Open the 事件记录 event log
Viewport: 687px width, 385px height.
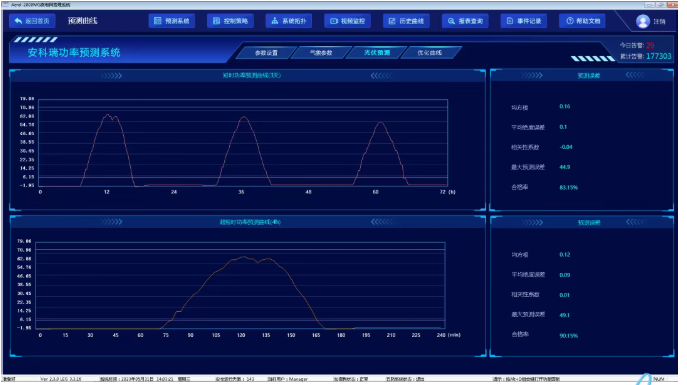[524, 21]
